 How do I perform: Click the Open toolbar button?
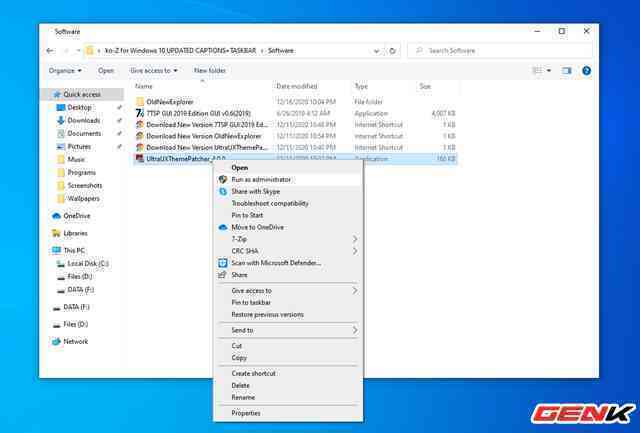click(x=106, y=71)
